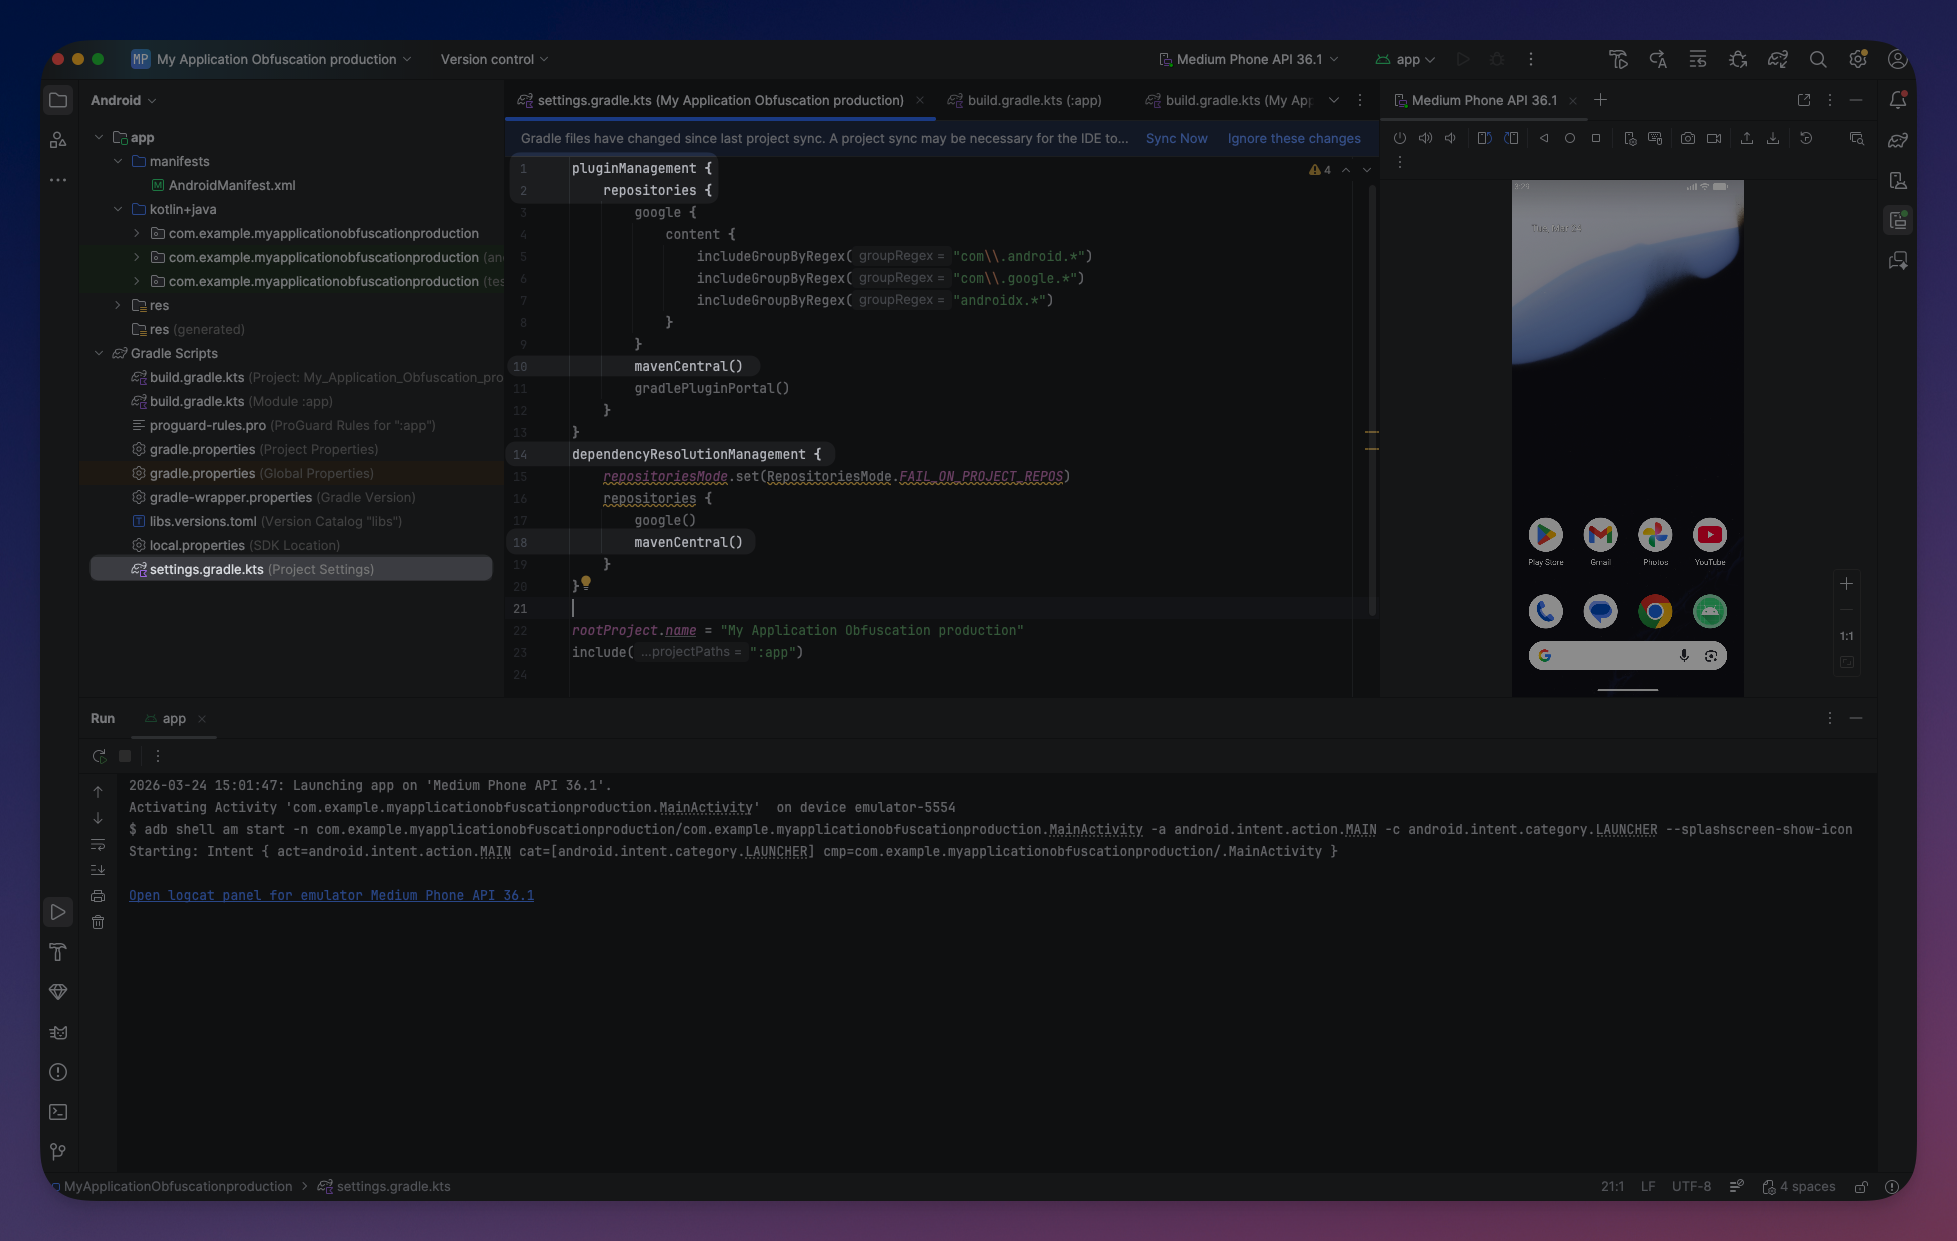
Task: Click Sync Now in the notification banner
Action: pos(1176,139)
